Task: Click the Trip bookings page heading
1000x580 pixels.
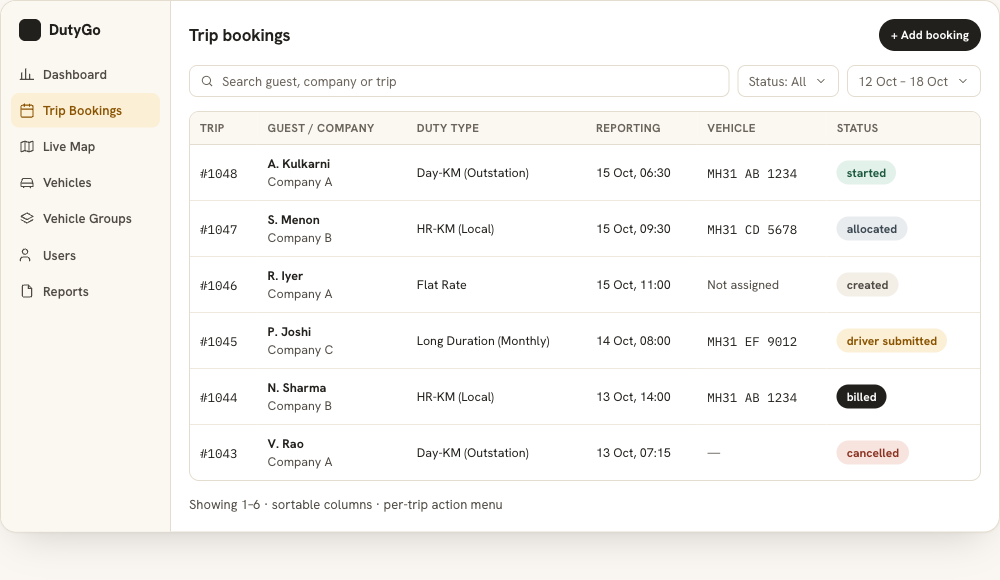Action: [240, 36]
